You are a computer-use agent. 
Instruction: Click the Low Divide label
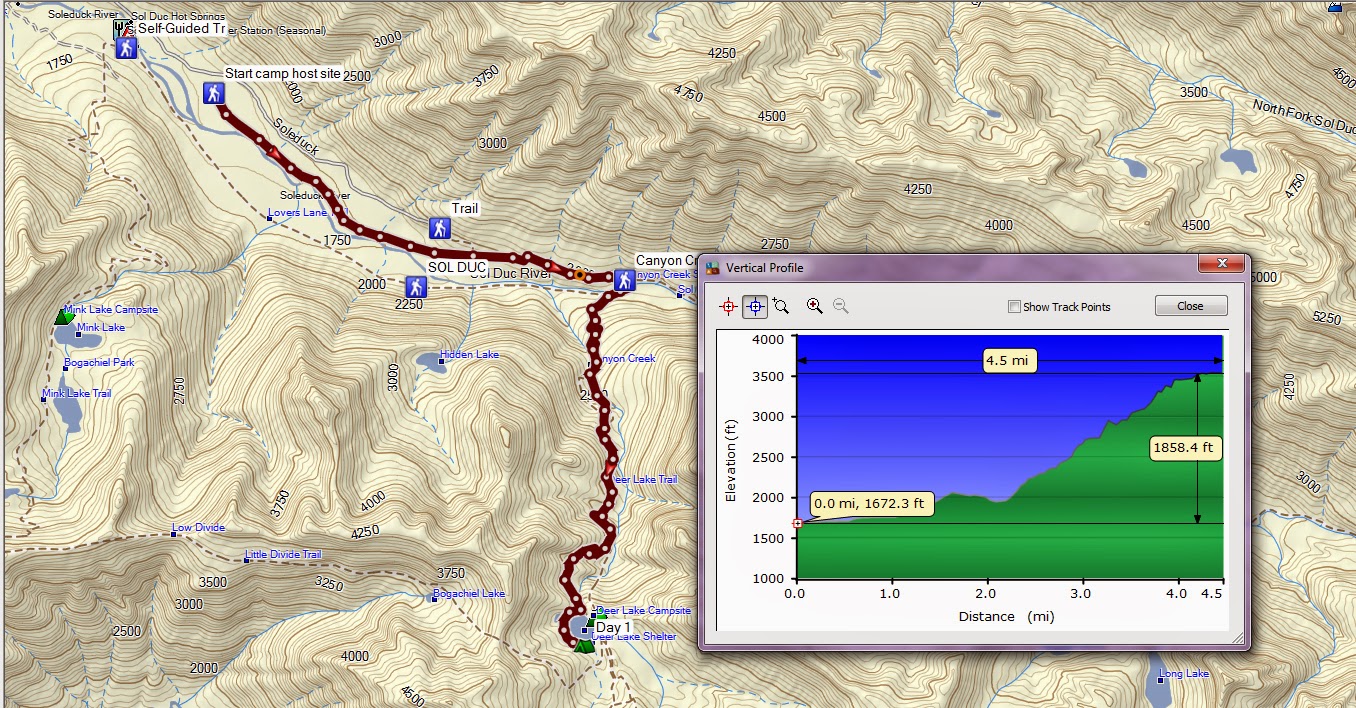click(x=198, y=528)
